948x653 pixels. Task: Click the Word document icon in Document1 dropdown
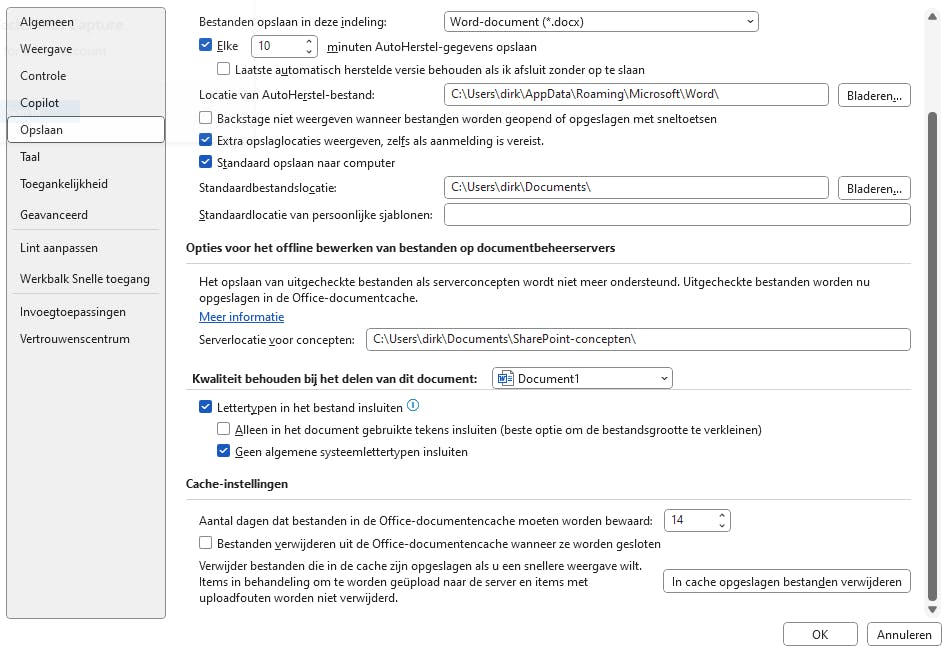click(x=506, y=378)
